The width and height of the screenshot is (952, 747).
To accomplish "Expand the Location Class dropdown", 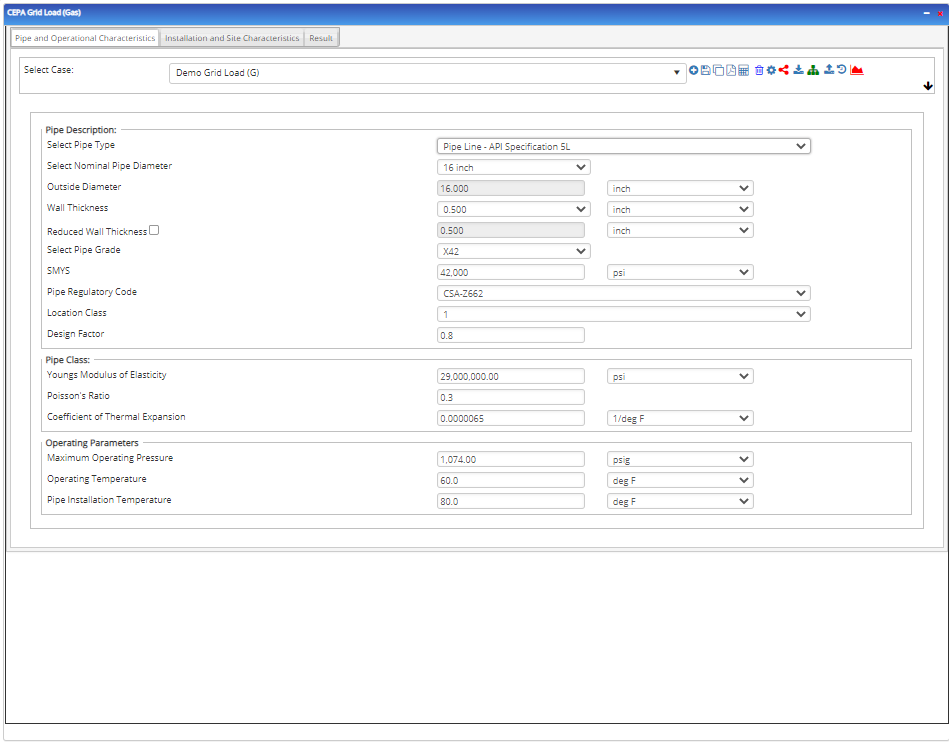I will point(623,313).
